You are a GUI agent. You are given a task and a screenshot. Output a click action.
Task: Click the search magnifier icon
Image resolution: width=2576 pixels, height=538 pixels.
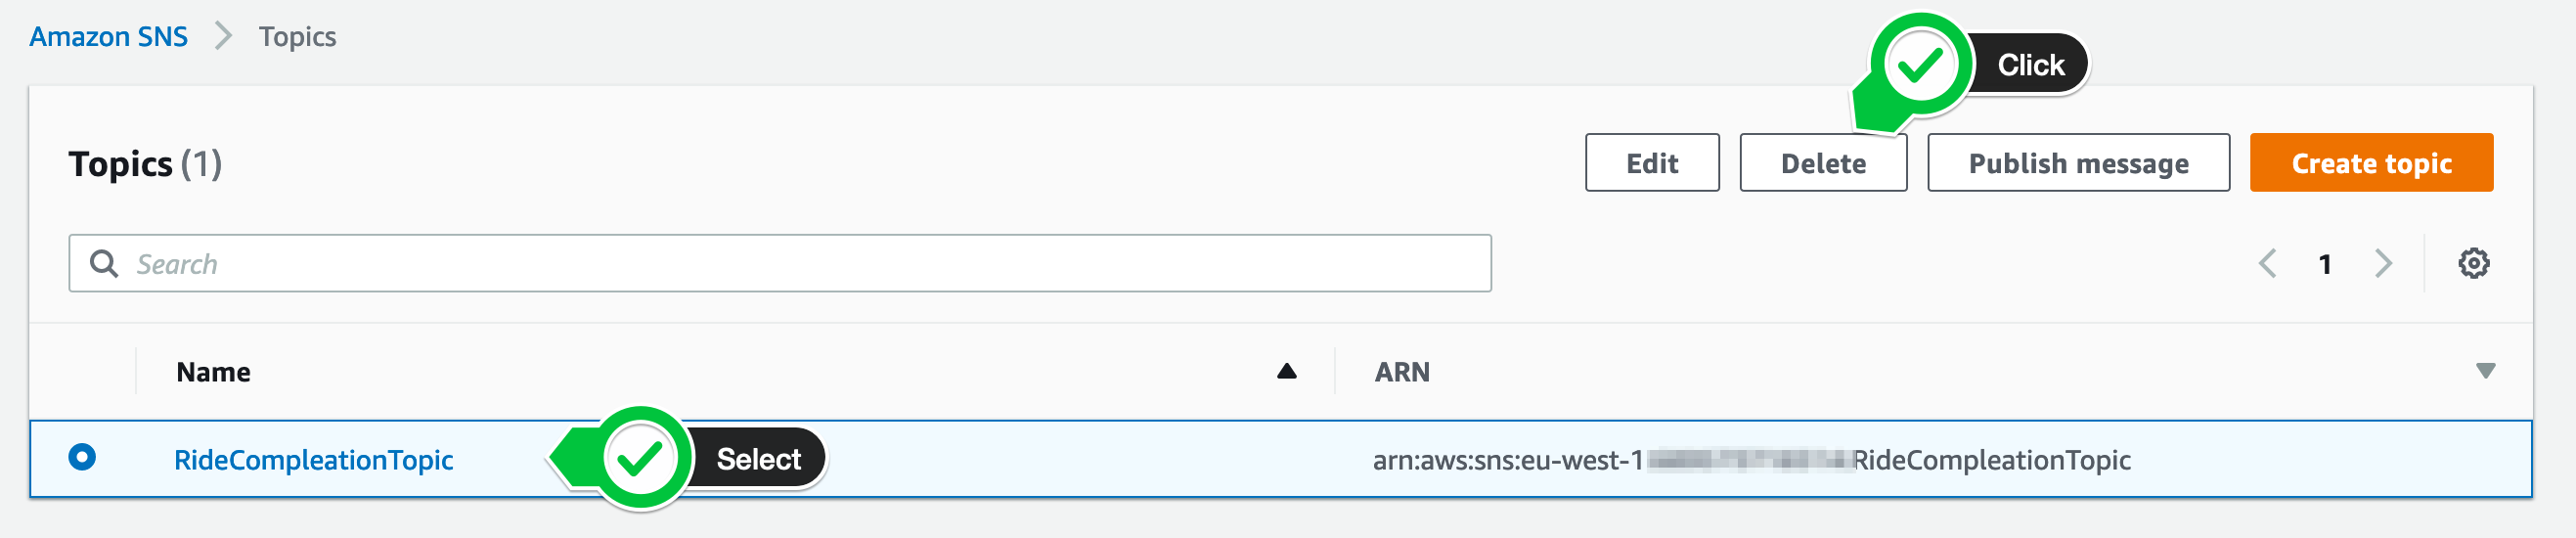click(x=104, y=263)
